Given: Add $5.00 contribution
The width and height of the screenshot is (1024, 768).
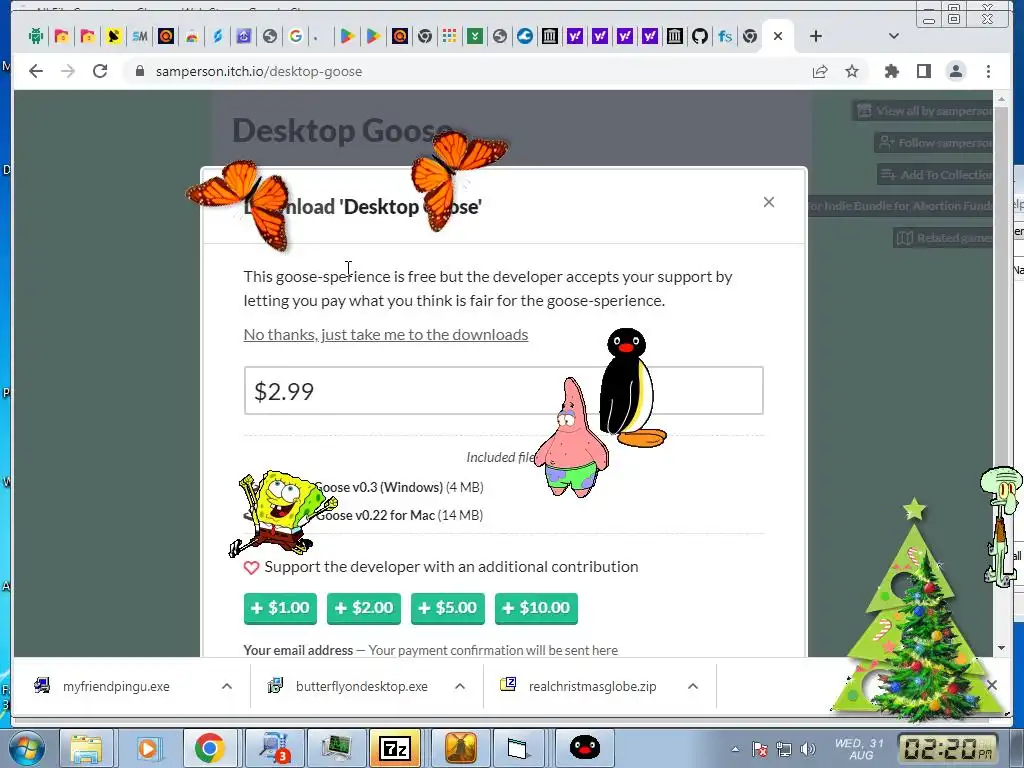Looking at the screenshot, I should tap(448, 608).
